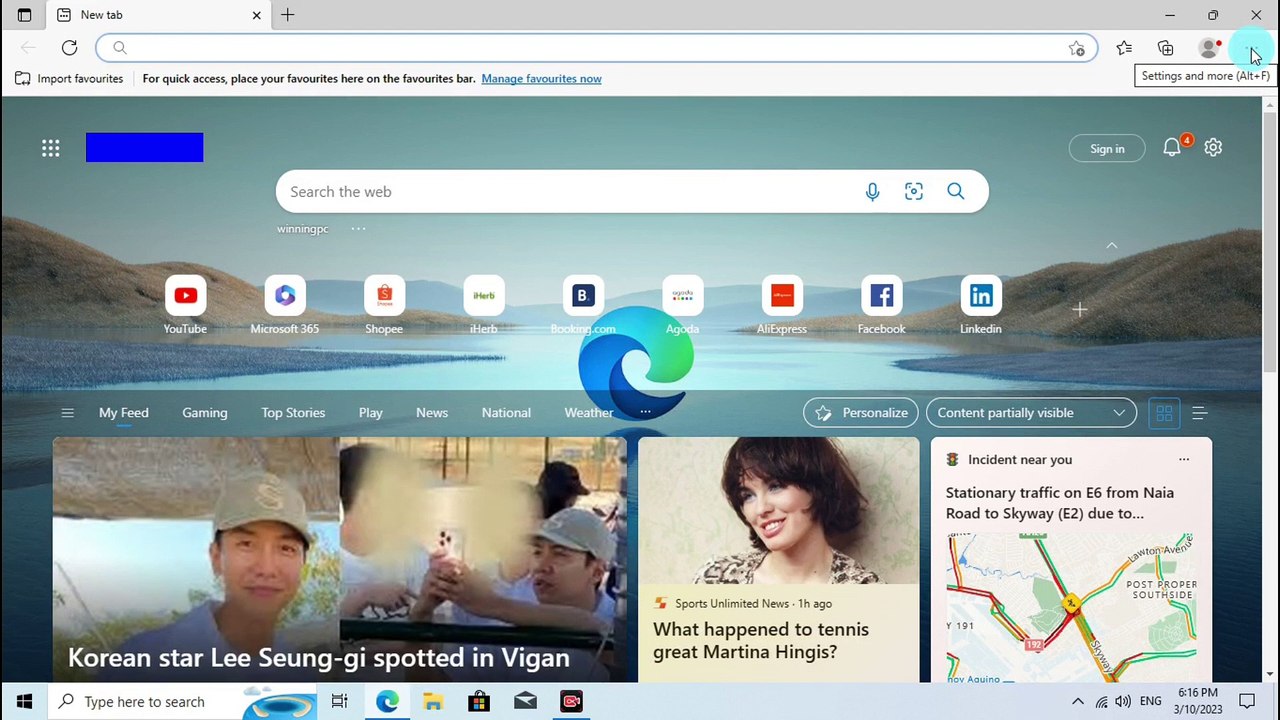Start voice search microphone
The height and width of the screenshot is (720, 1280).
(872, 191)
